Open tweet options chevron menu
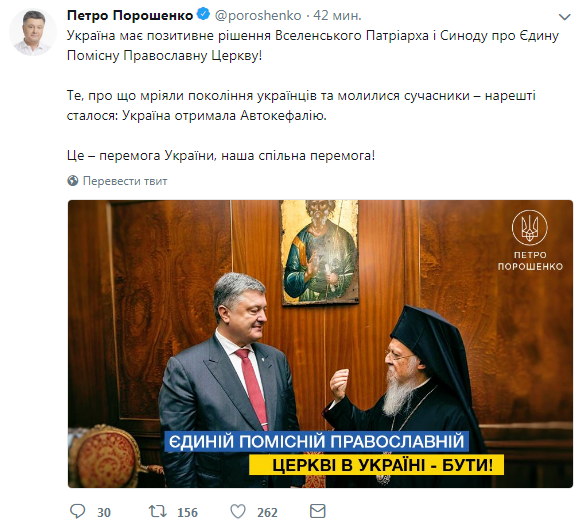Screen dimensions: 582x526 point(565,17)
